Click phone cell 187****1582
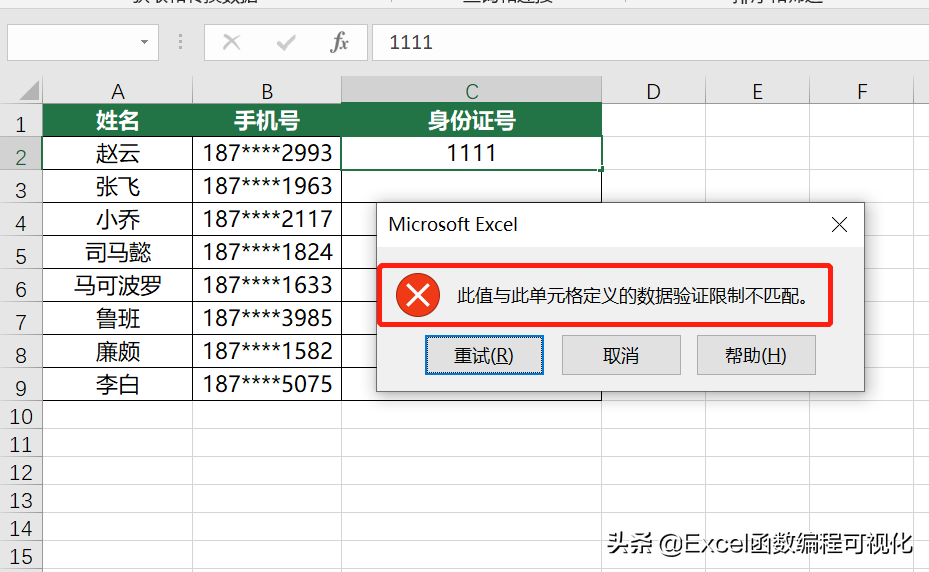Screen dimensions: 929x572 267,351
